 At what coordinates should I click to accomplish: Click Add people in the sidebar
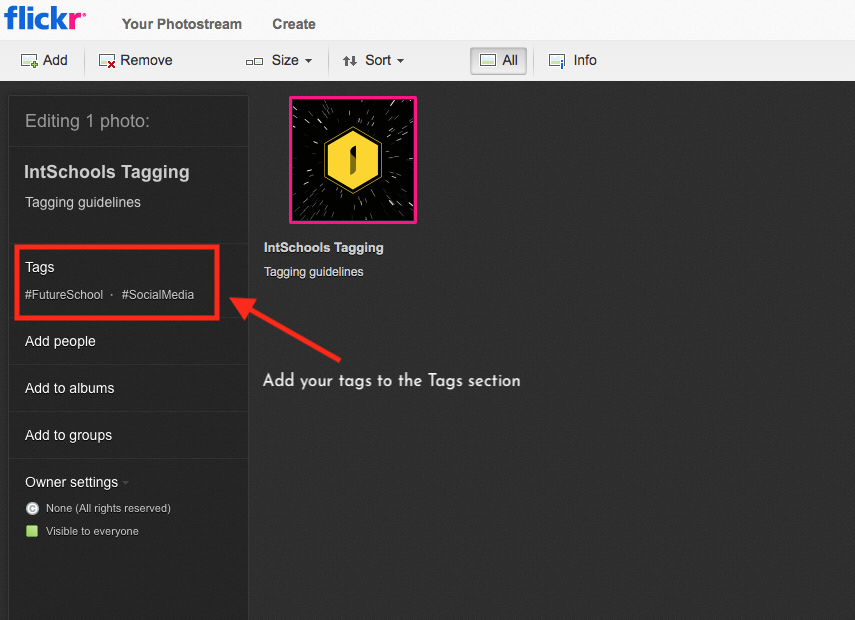[x=60, y=341]
